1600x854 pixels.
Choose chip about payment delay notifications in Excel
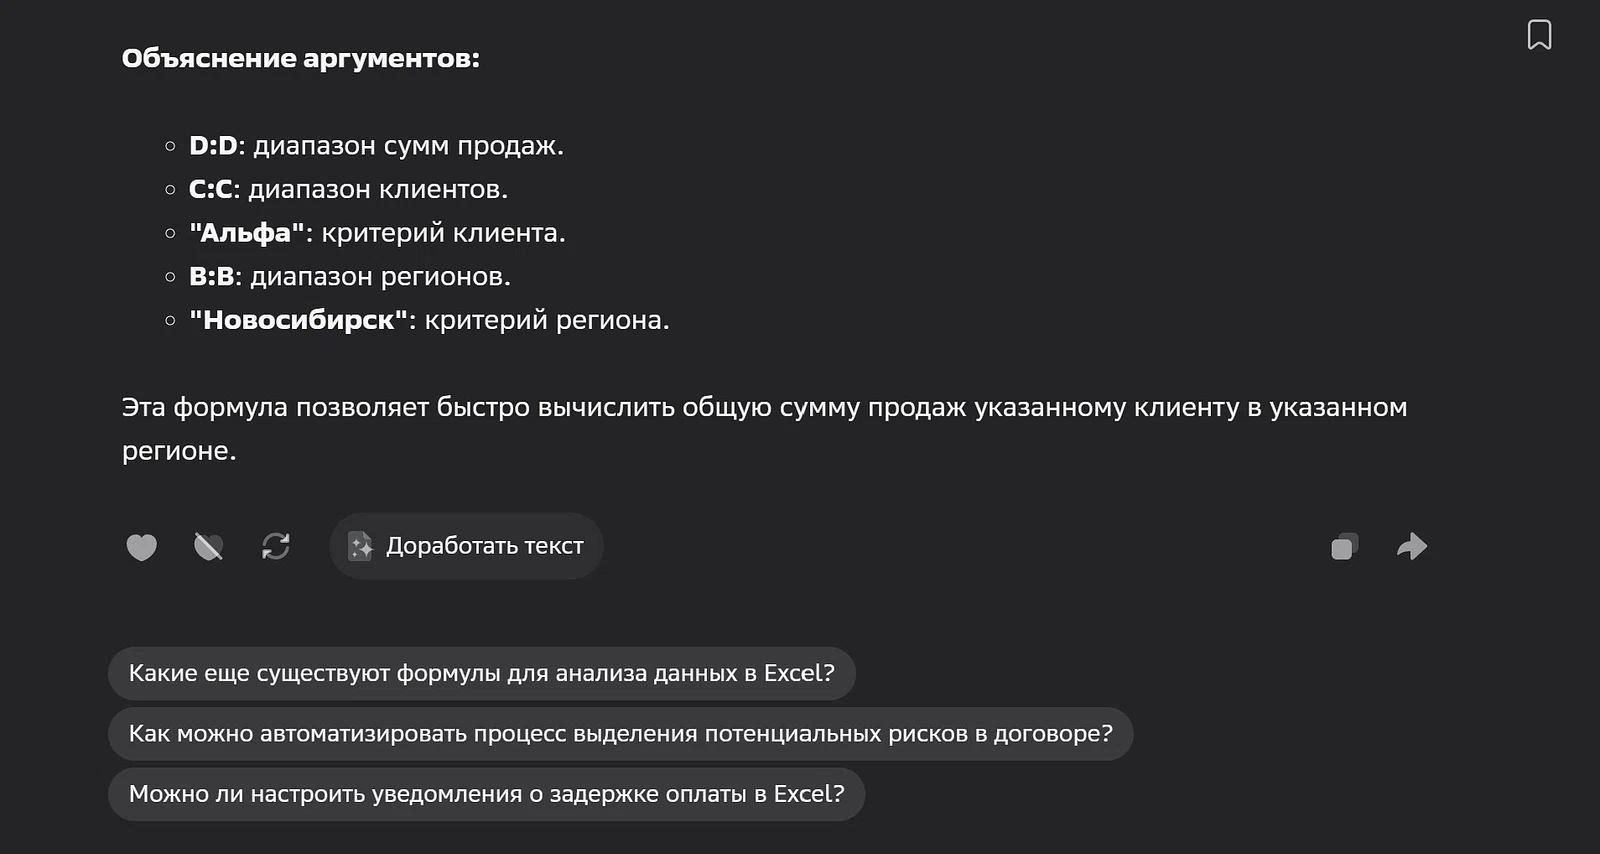(487, 794)
